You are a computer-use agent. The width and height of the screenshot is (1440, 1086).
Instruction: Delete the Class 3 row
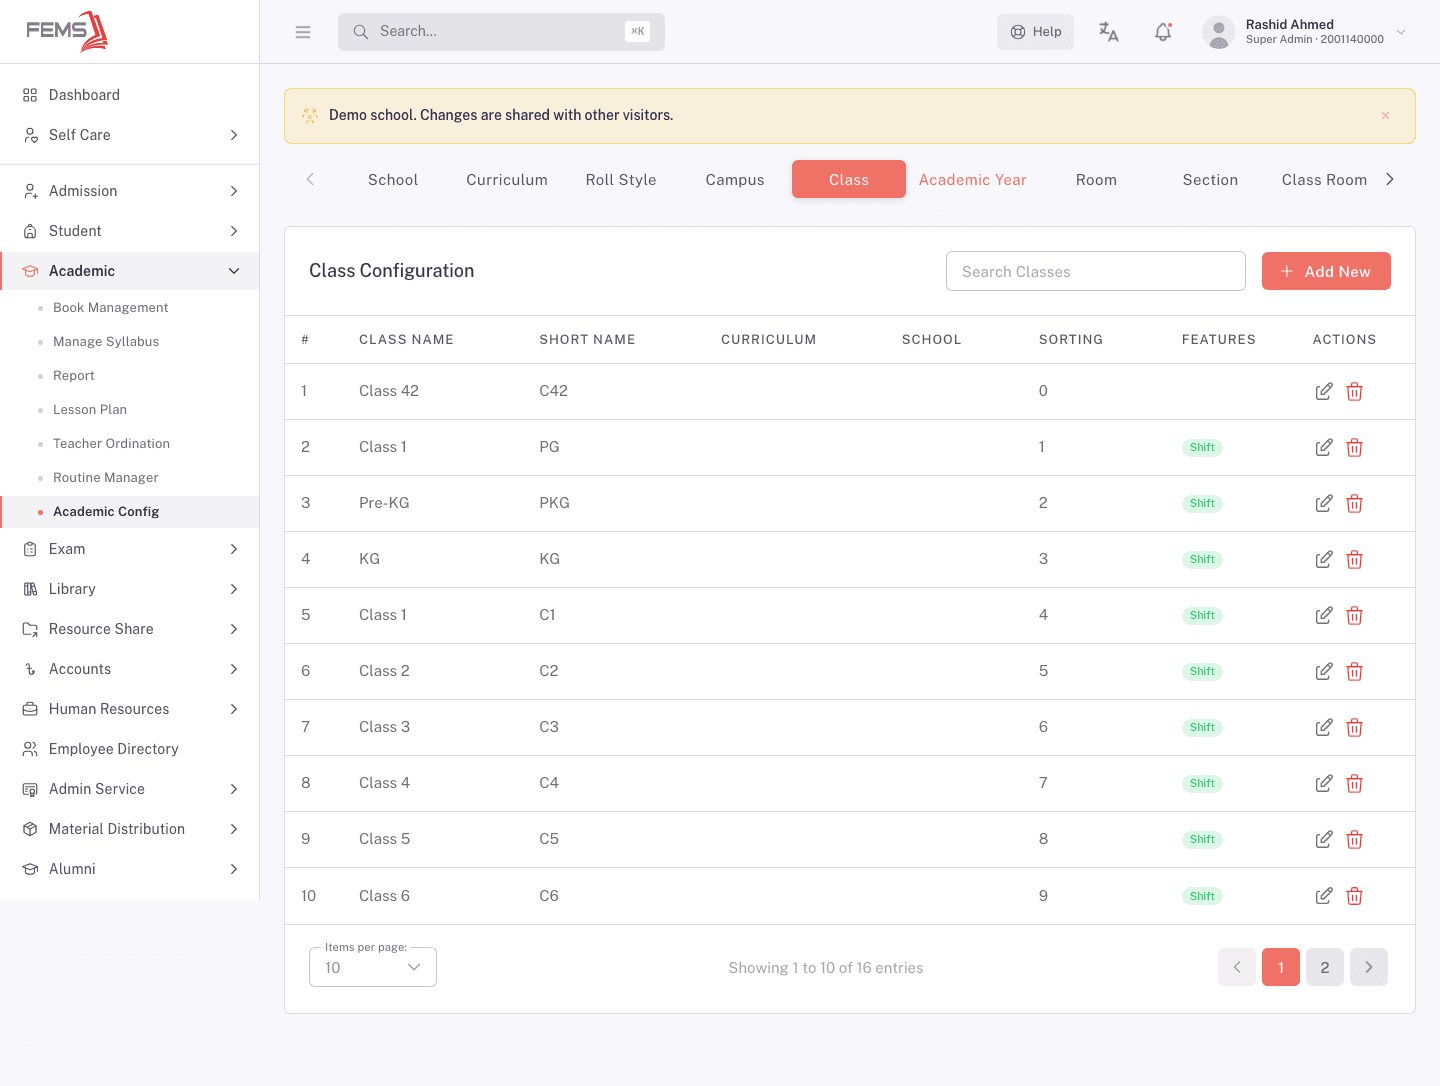point(1355,727)
